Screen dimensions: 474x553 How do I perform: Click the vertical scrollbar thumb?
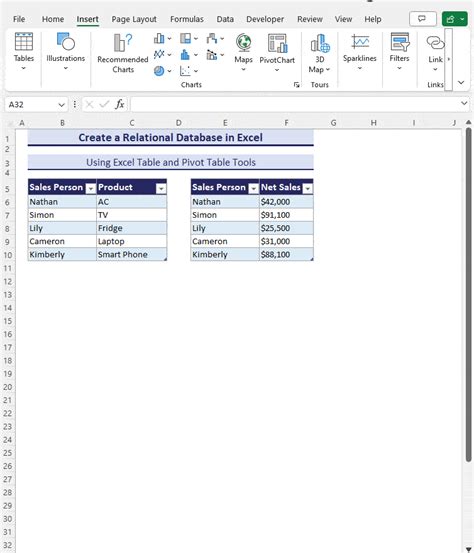tap(468, 294)
